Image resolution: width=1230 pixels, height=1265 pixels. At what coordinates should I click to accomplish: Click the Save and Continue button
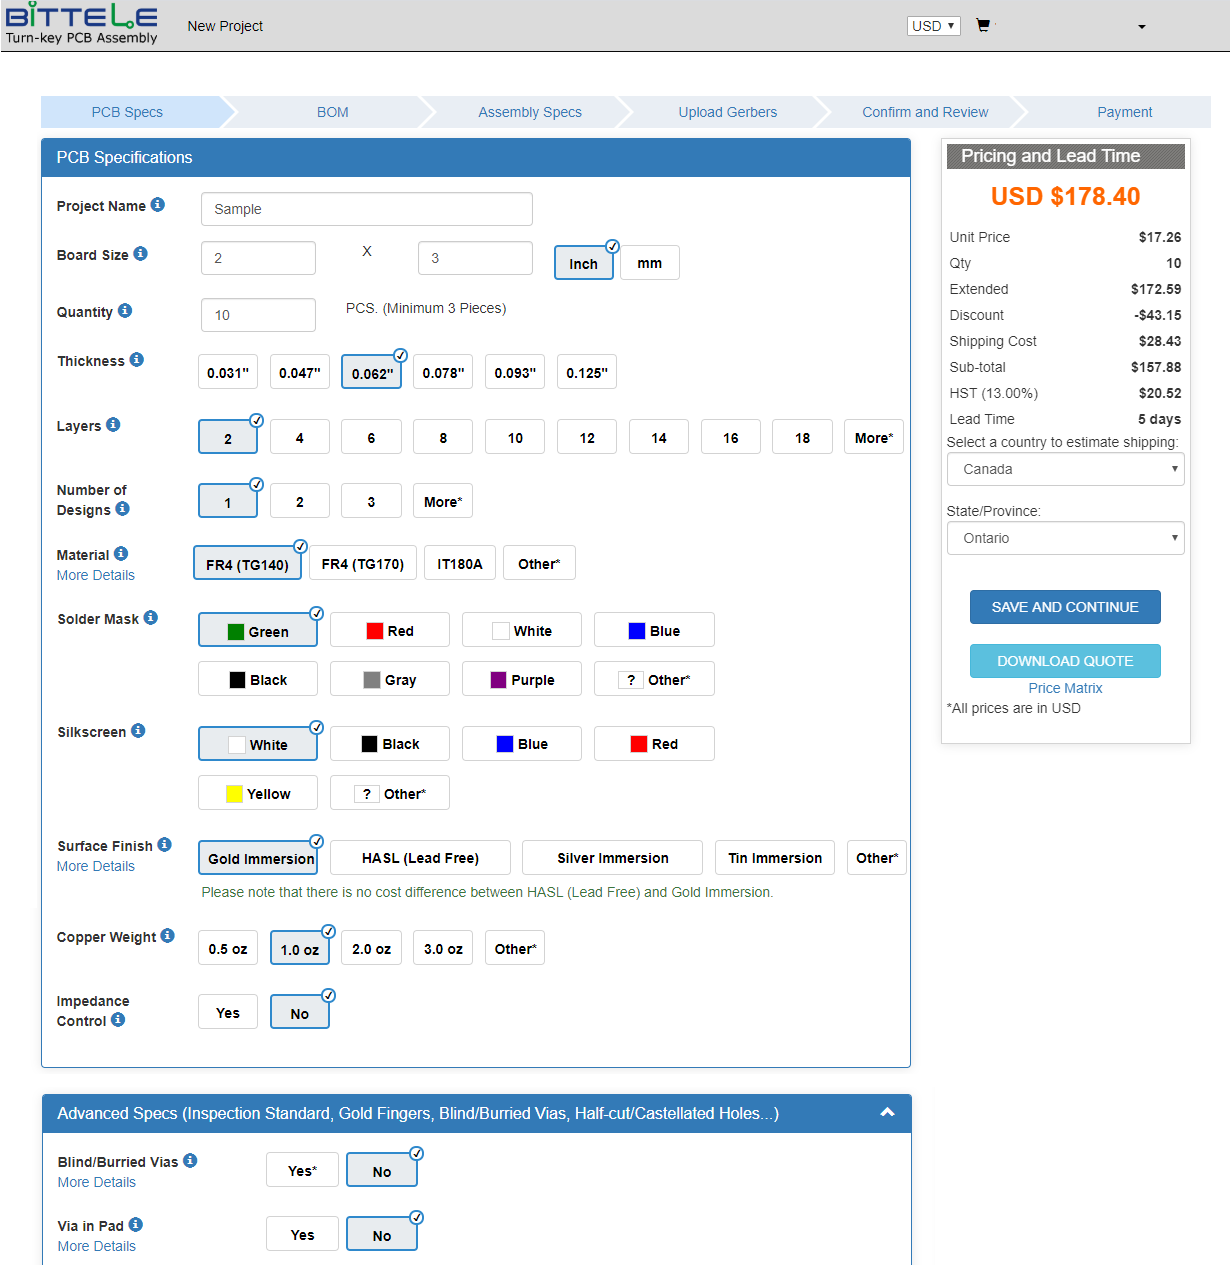point(1065,607)
